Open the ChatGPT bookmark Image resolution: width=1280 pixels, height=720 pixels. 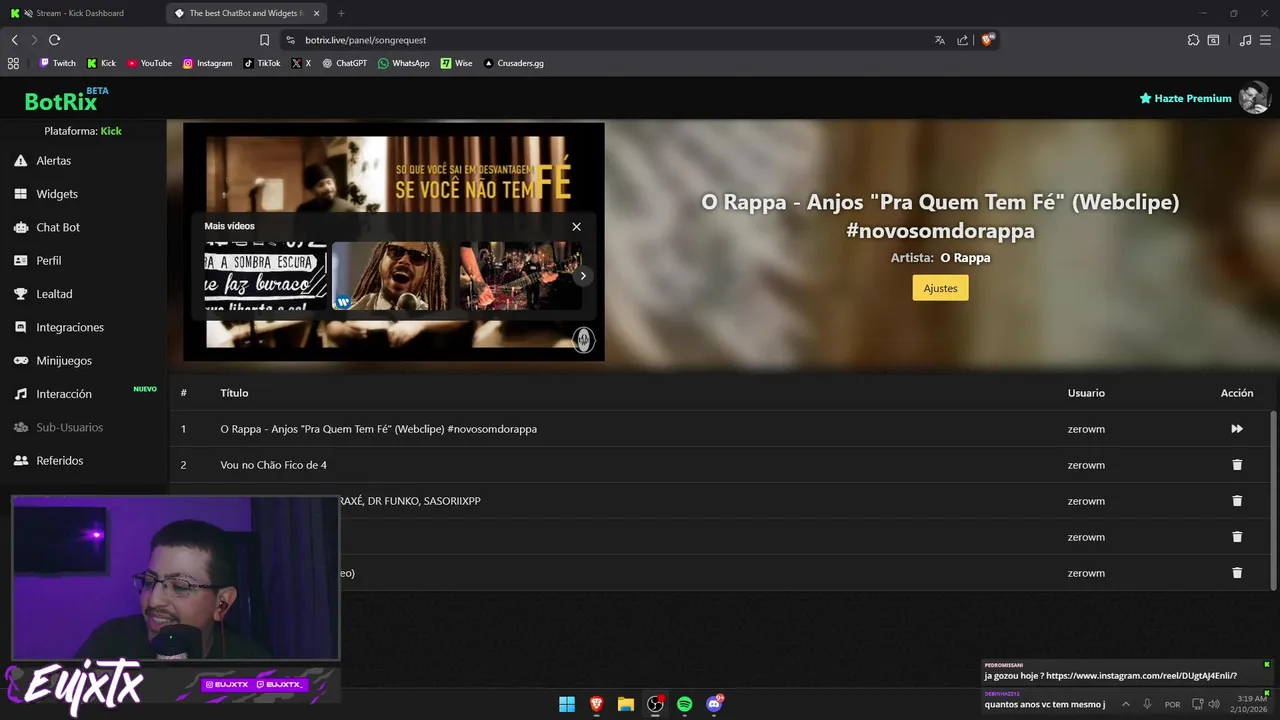click(x=344, y=63)
